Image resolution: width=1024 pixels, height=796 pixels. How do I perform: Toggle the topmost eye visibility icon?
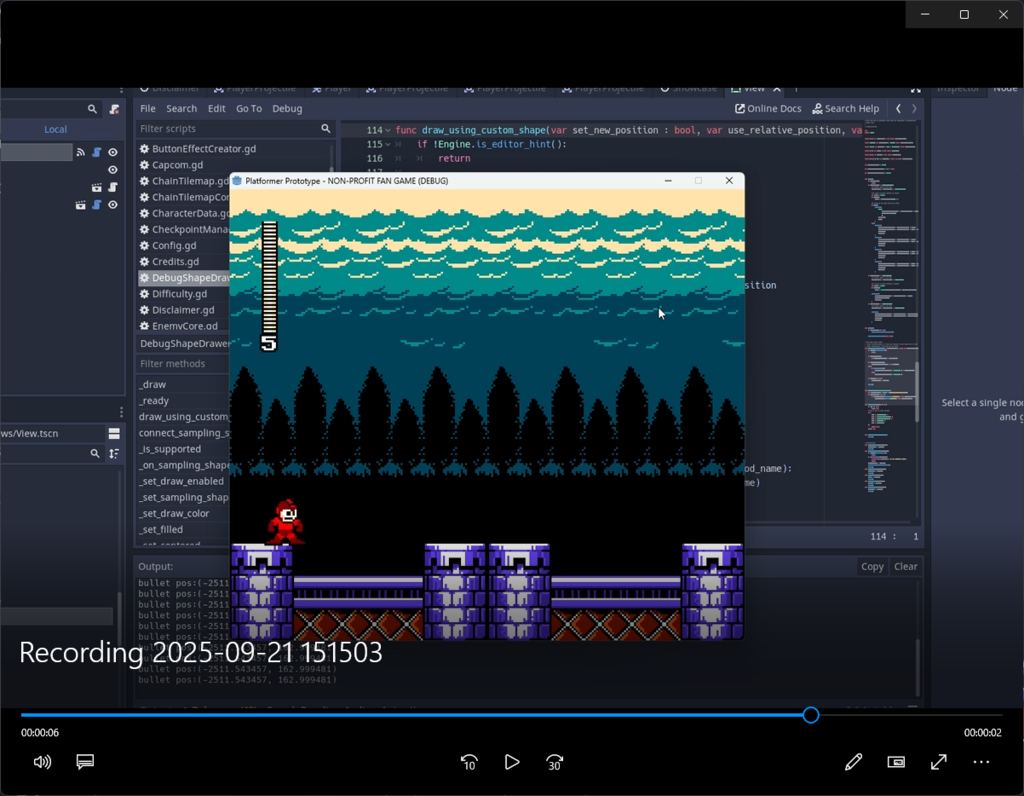point(113,152)
